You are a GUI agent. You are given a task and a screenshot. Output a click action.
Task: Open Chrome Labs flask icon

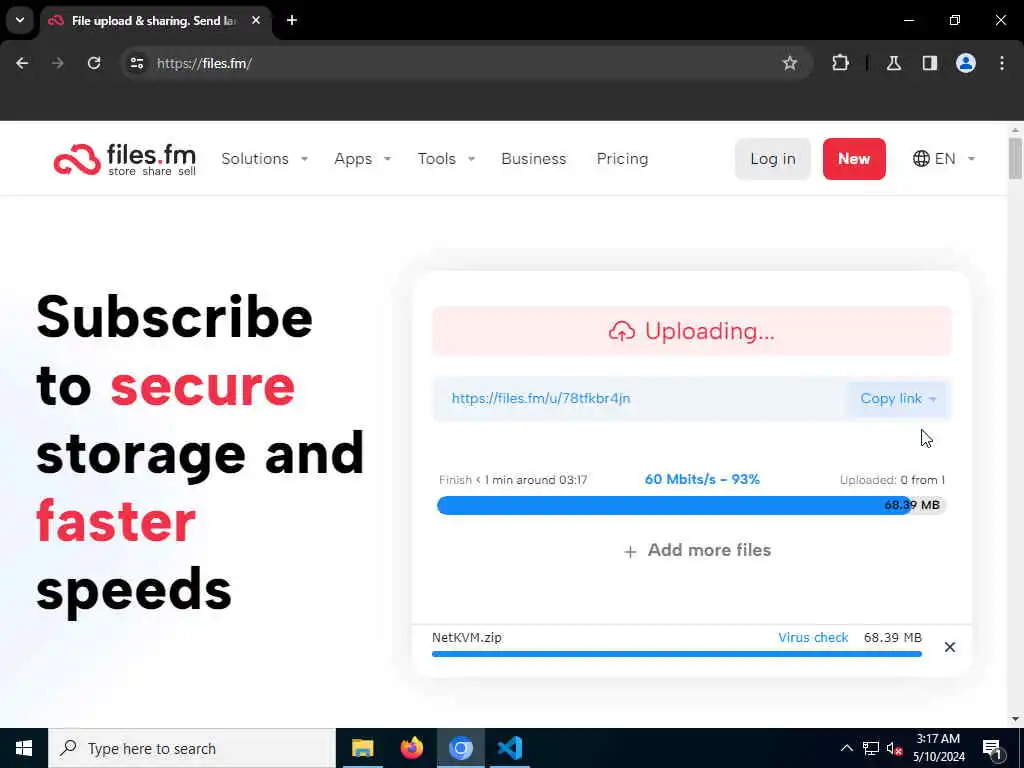(x=893, y=63)
